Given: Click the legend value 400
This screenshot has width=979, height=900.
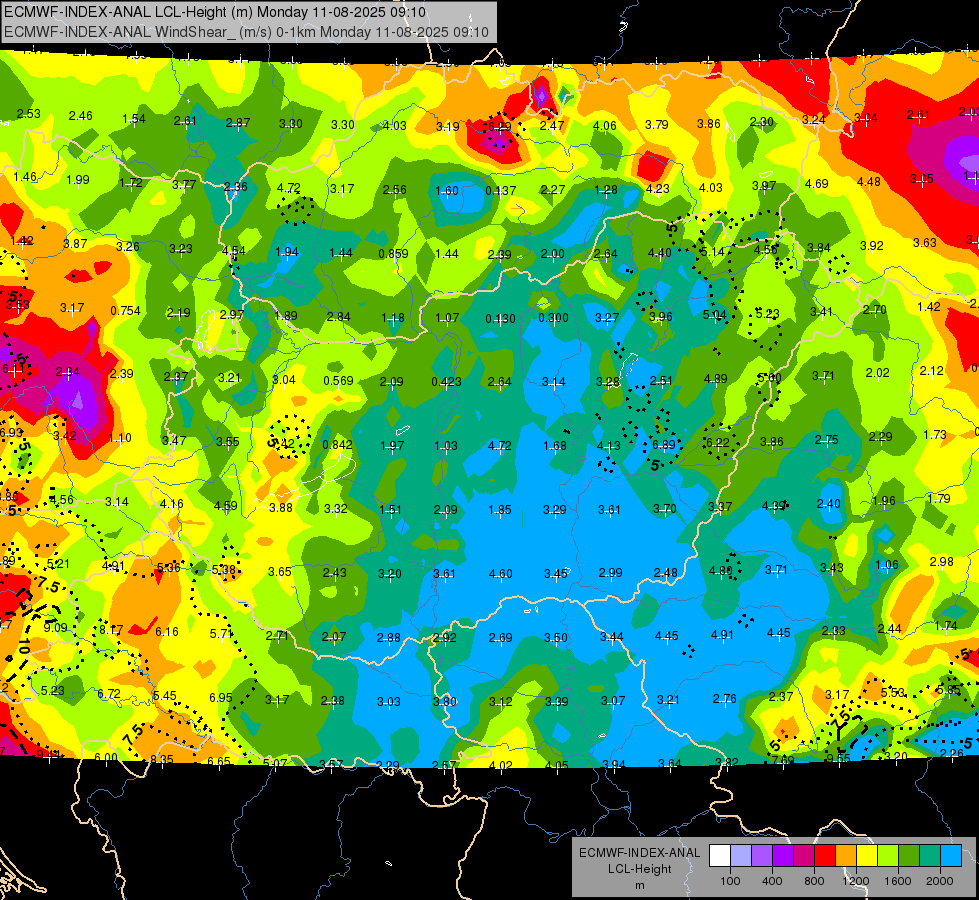Looking at the screenshot, I should 772,881.
